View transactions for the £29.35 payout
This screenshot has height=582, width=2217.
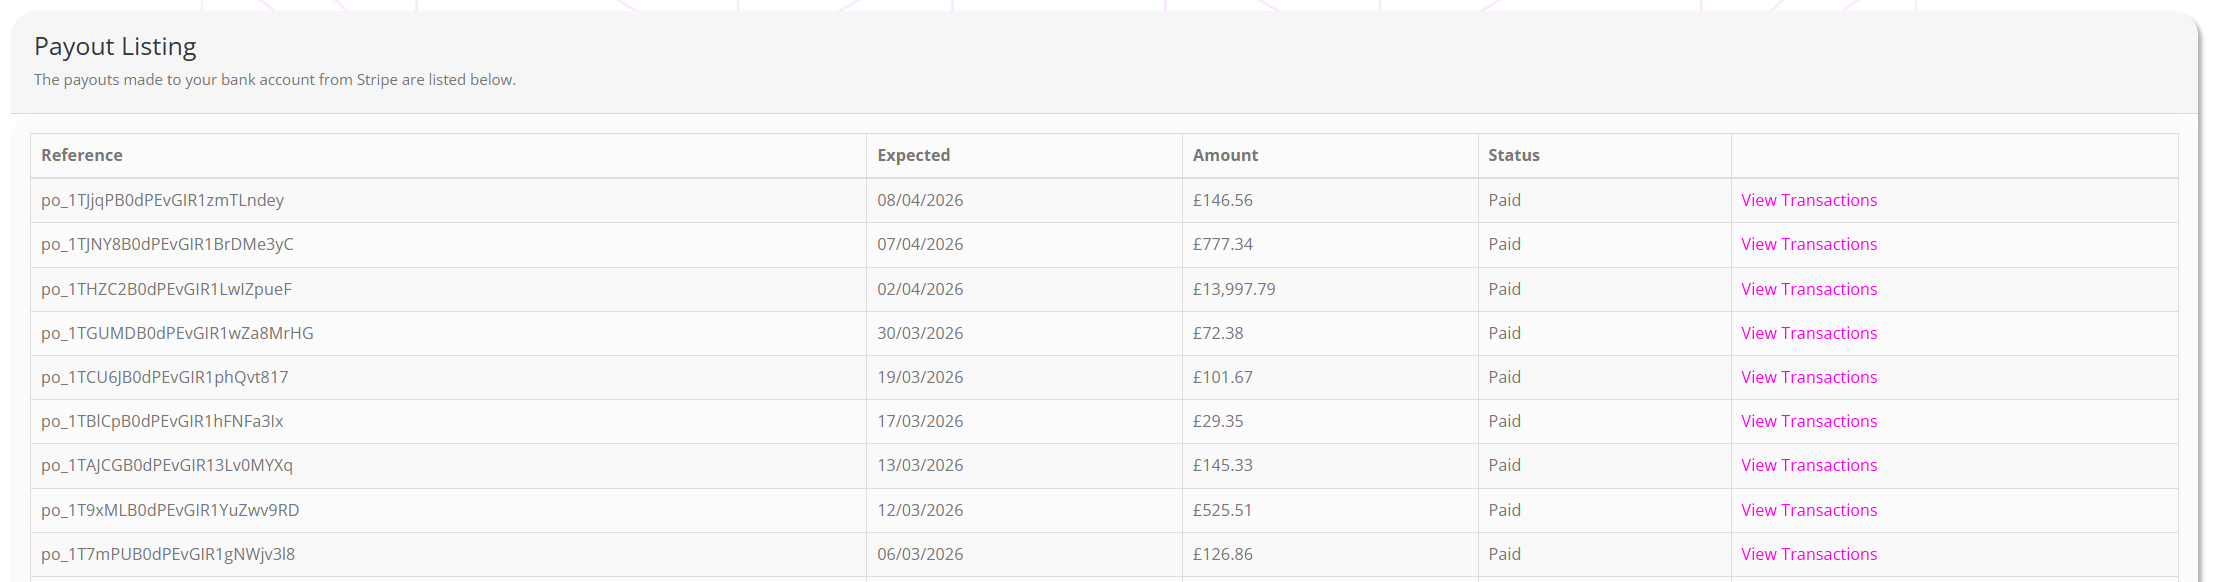point(1808,421)
